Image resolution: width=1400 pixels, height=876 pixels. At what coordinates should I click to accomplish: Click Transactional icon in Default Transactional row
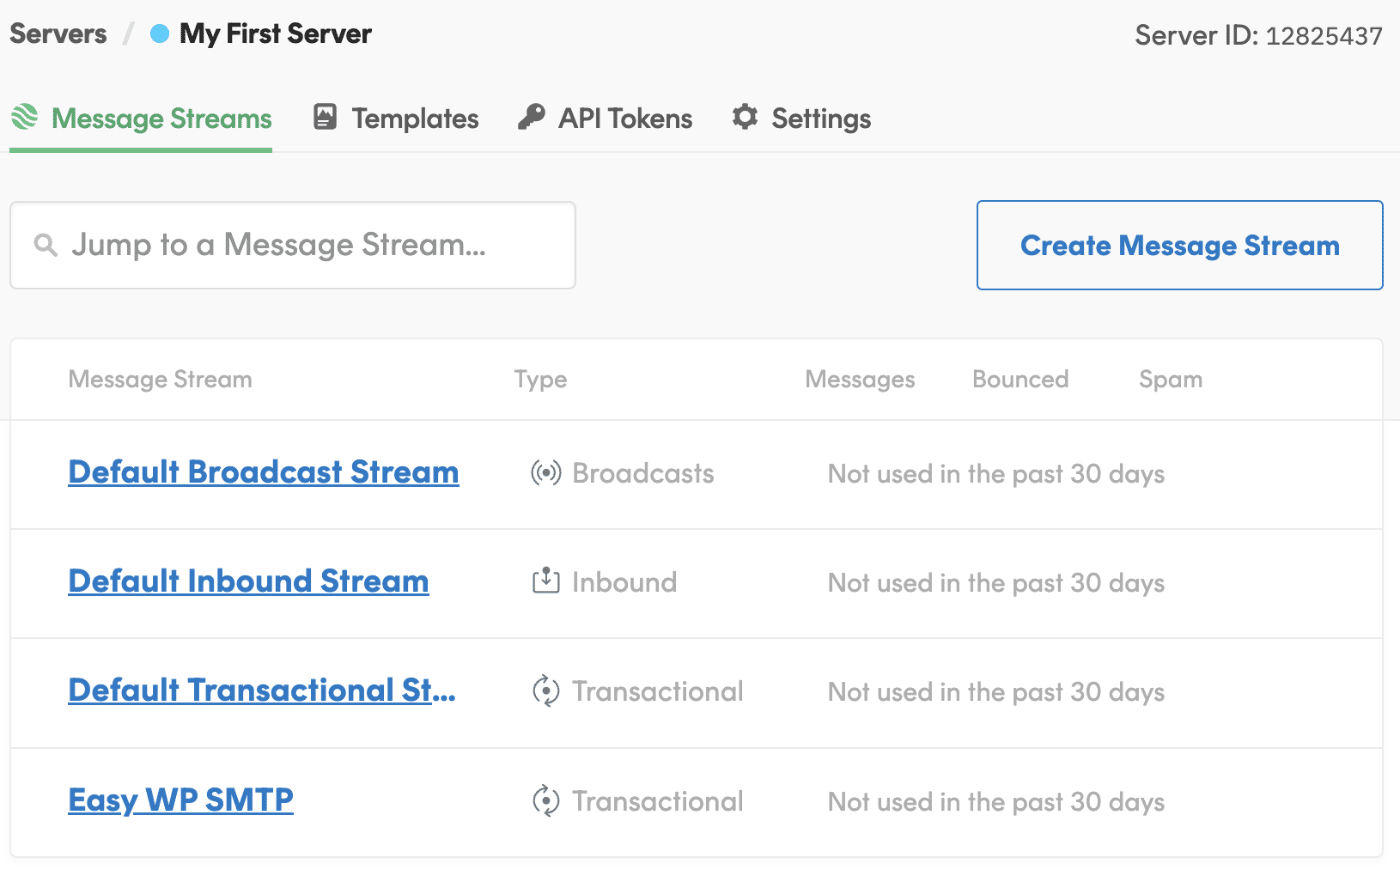(546, 691)
